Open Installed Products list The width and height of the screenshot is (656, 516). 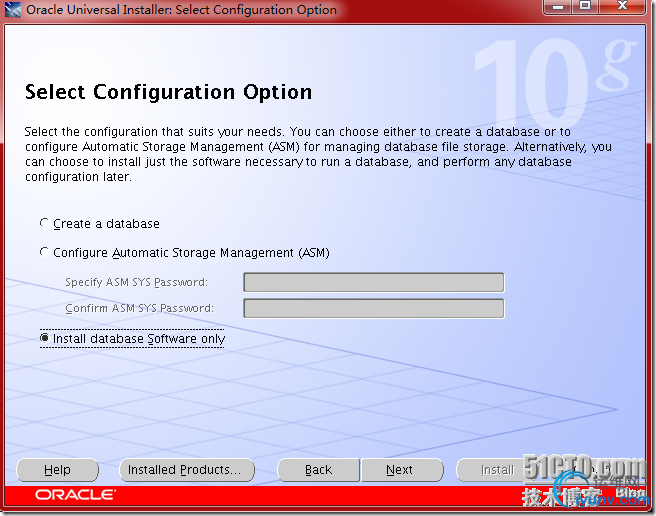point(187,470)
